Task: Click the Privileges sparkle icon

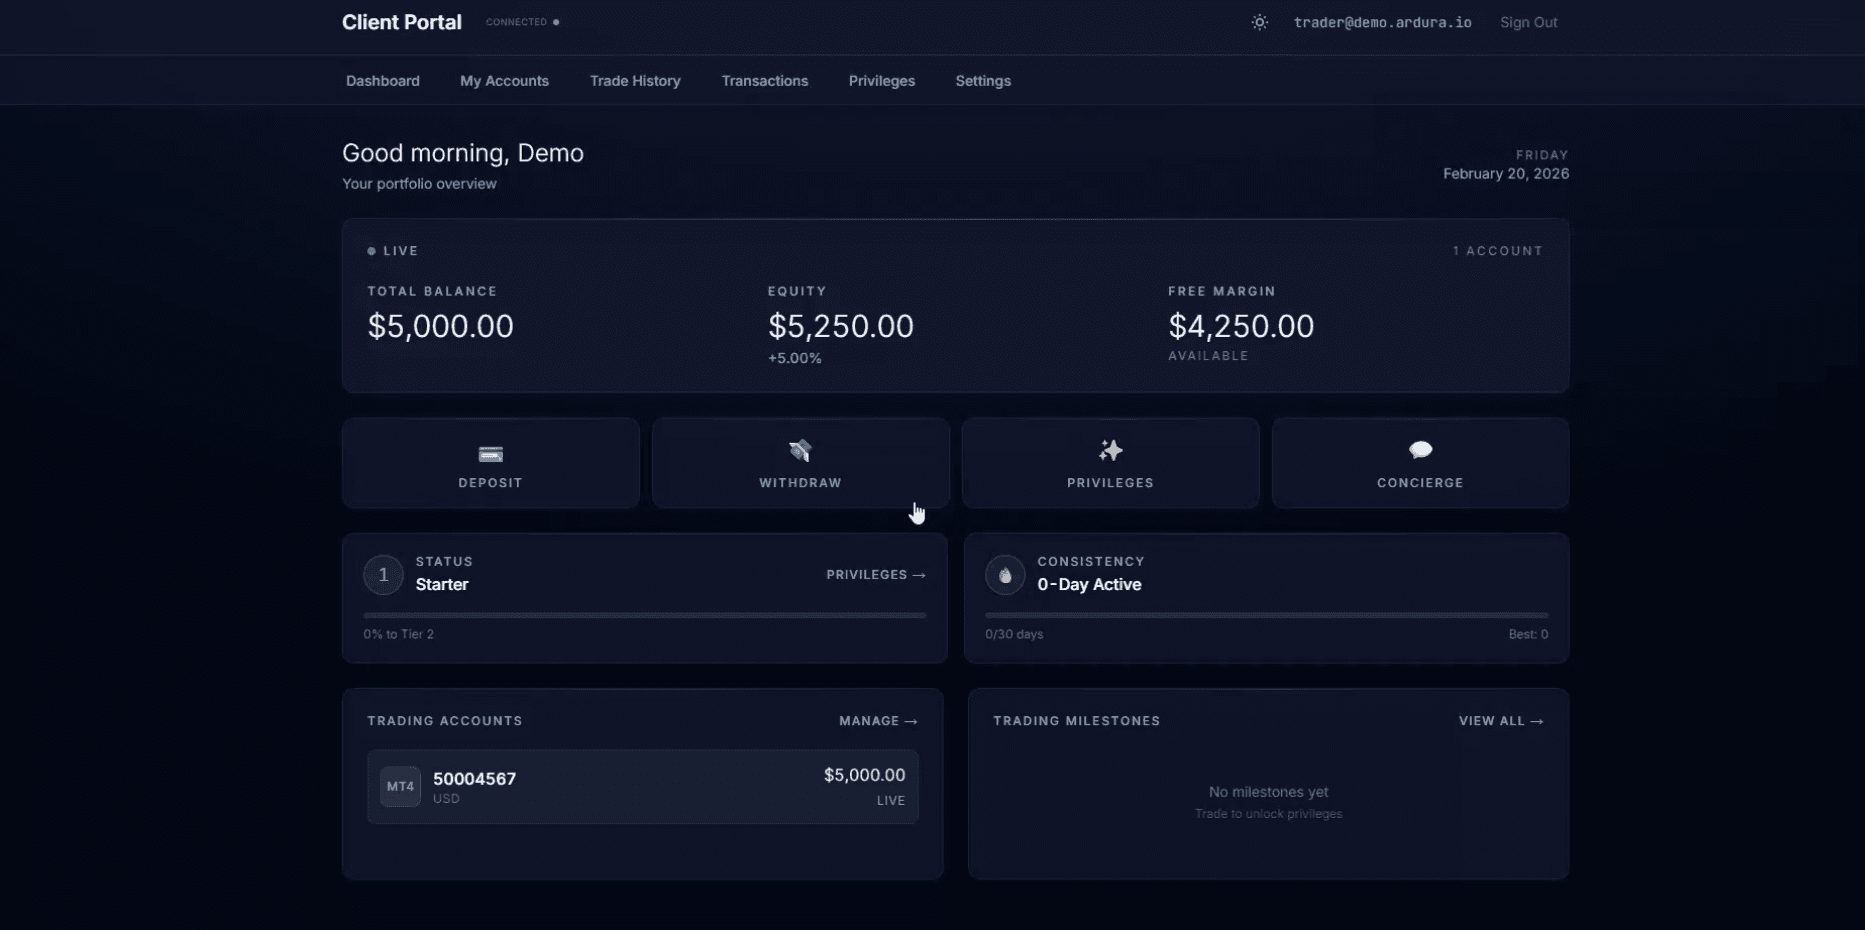Action: (x=1110, y=451)
